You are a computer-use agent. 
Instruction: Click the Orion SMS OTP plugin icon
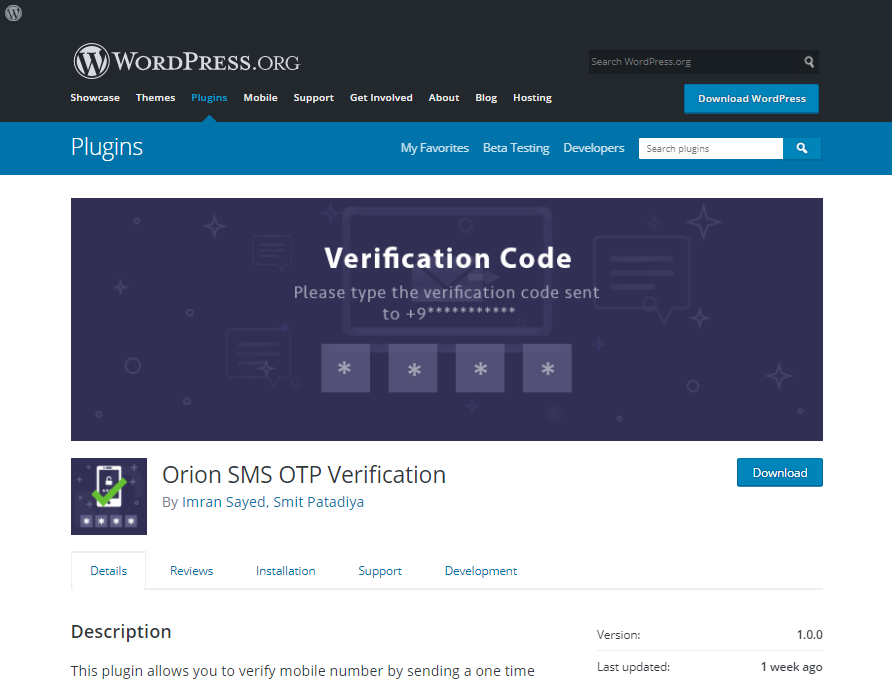(x=108, y=496)
